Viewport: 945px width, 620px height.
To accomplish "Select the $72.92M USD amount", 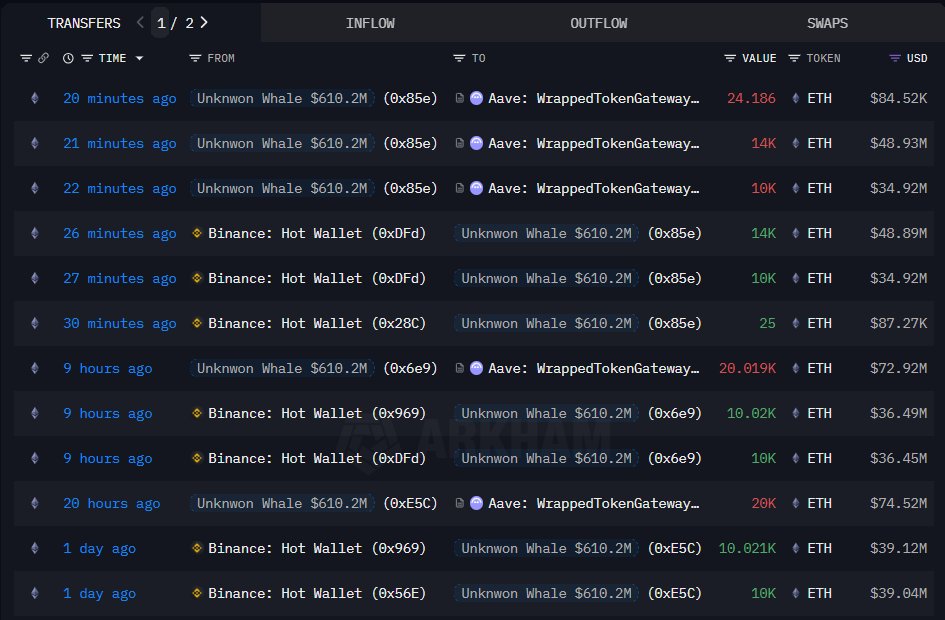I will pos(898,368).
